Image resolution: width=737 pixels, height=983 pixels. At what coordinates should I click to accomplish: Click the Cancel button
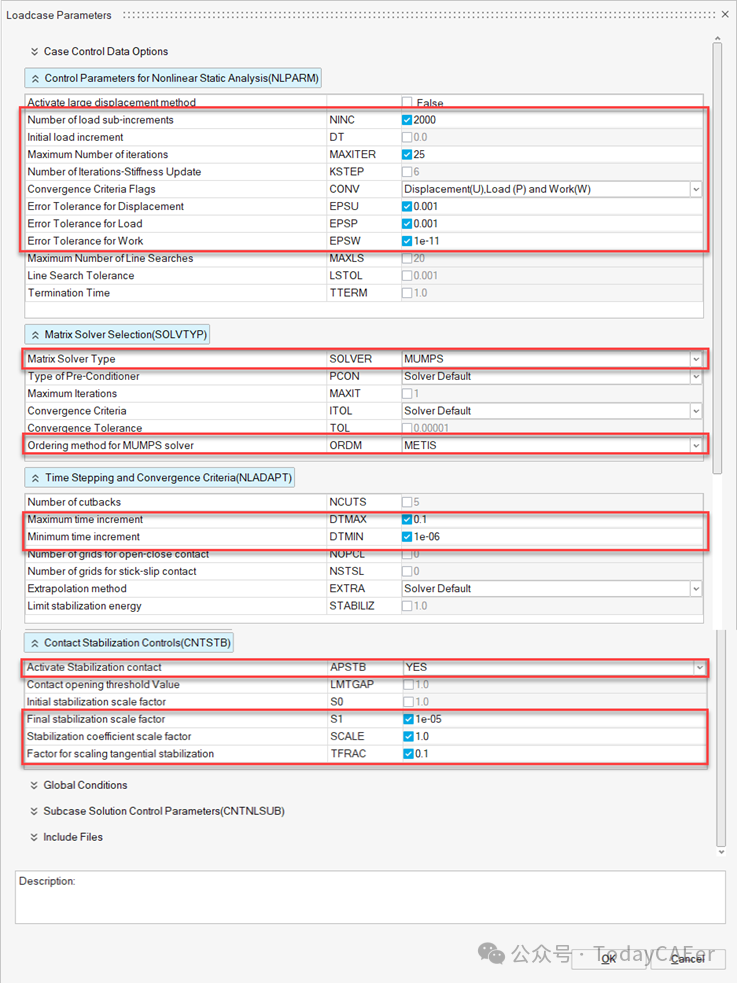(x=687, y=959)
